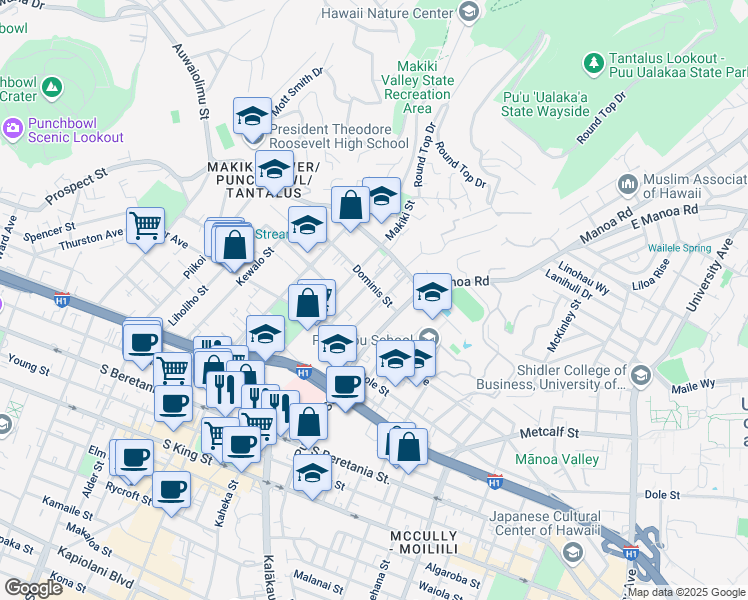
Task: Open the largest fork and knife restaurant marker
Action: [224, 390]
